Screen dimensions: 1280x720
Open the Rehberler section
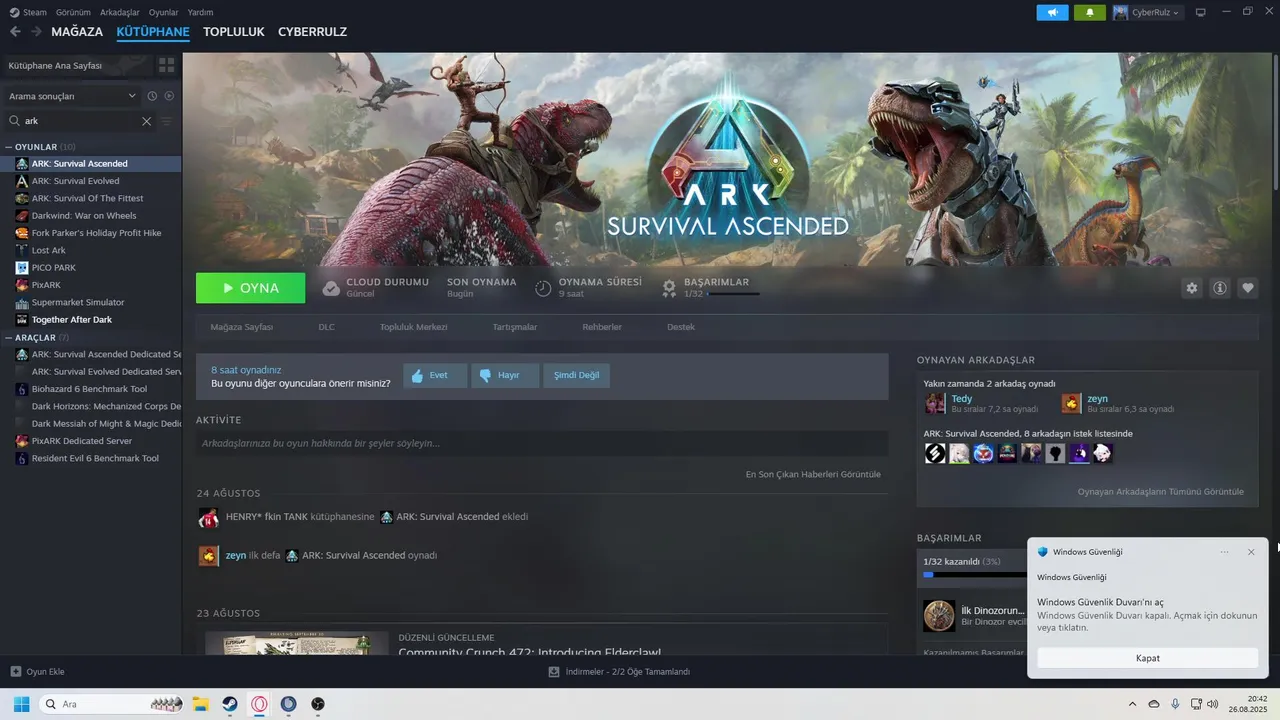pos(602,327)
